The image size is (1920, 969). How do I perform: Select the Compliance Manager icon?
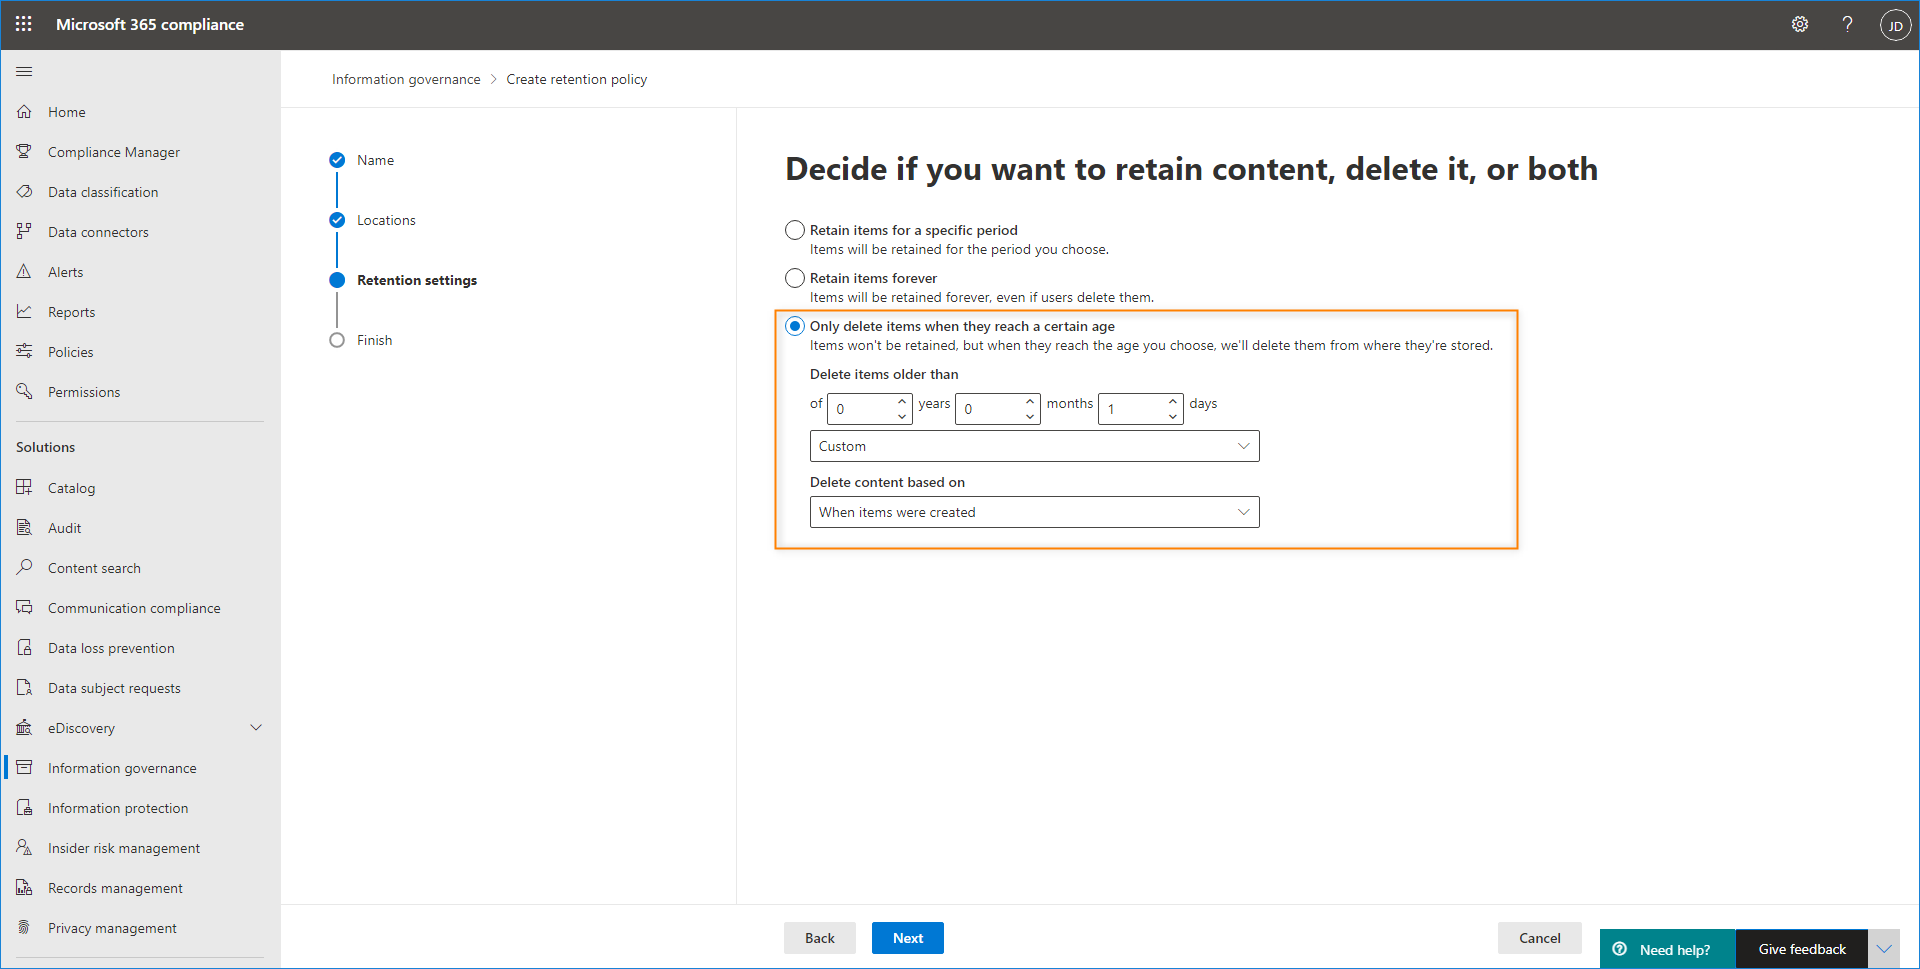coord(24,151)
